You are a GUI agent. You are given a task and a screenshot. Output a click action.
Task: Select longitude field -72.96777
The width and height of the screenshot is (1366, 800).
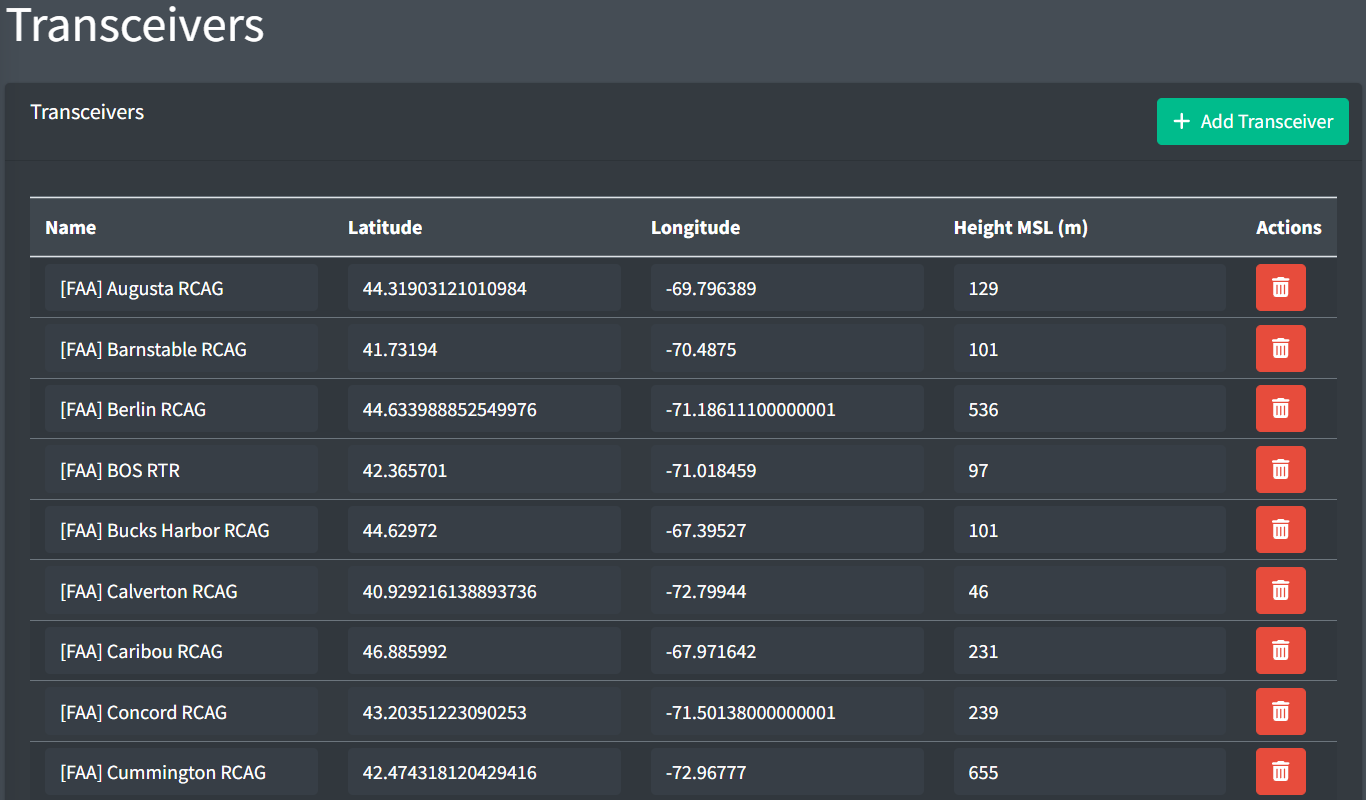[x=787, y=772]
